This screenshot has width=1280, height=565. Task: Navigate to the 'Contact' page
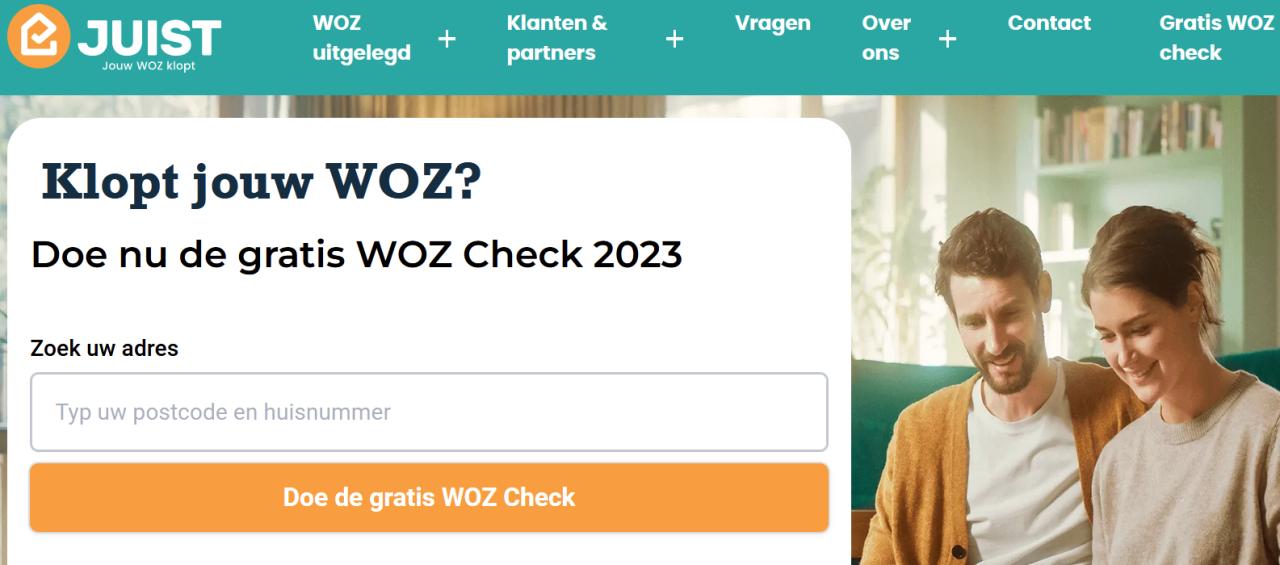tap(1049, 23)
